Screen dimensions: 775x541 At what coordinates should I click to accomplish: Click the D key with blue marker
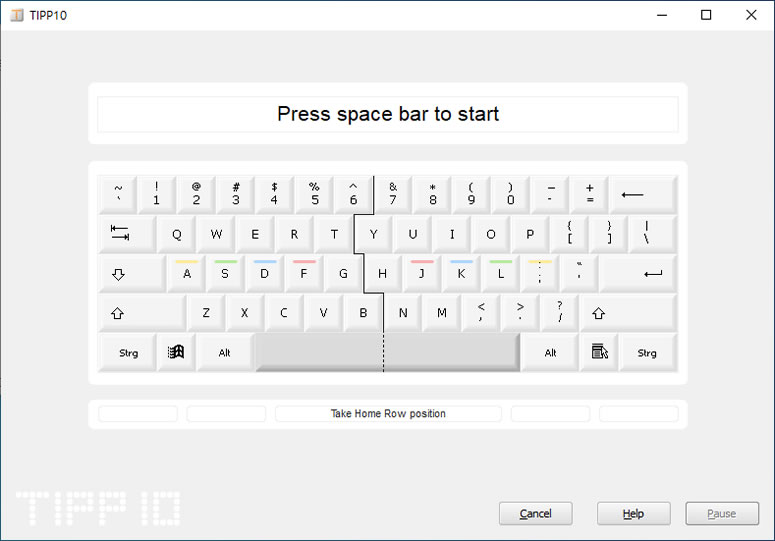click(x=264, y=274)
